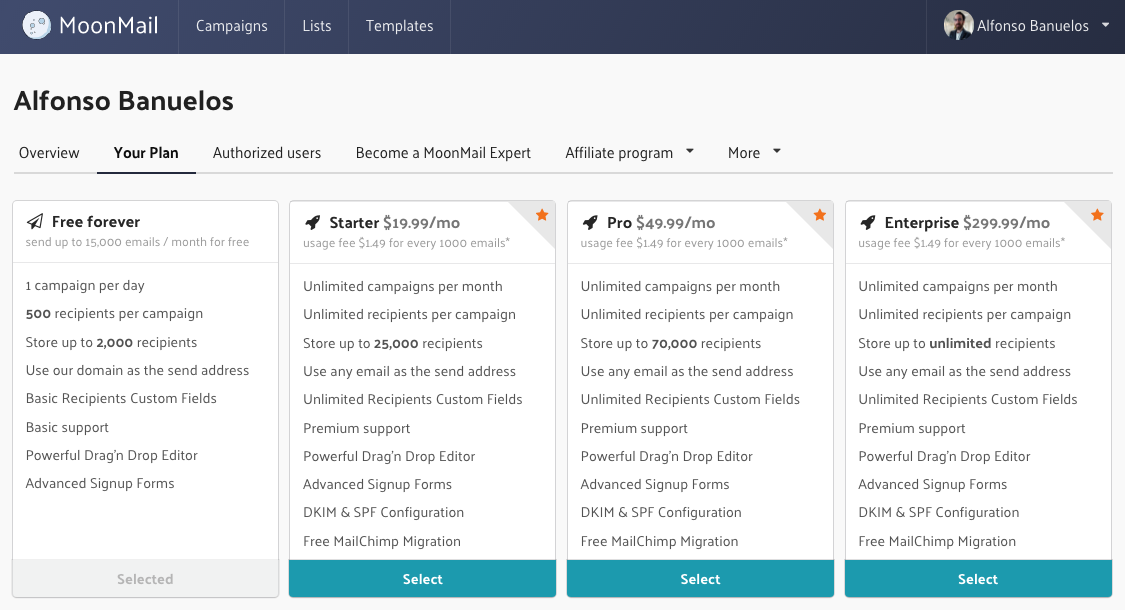Switch to the Your Plan tab
Viewport: 1125px width, 610px height.
tap(146, 153)
